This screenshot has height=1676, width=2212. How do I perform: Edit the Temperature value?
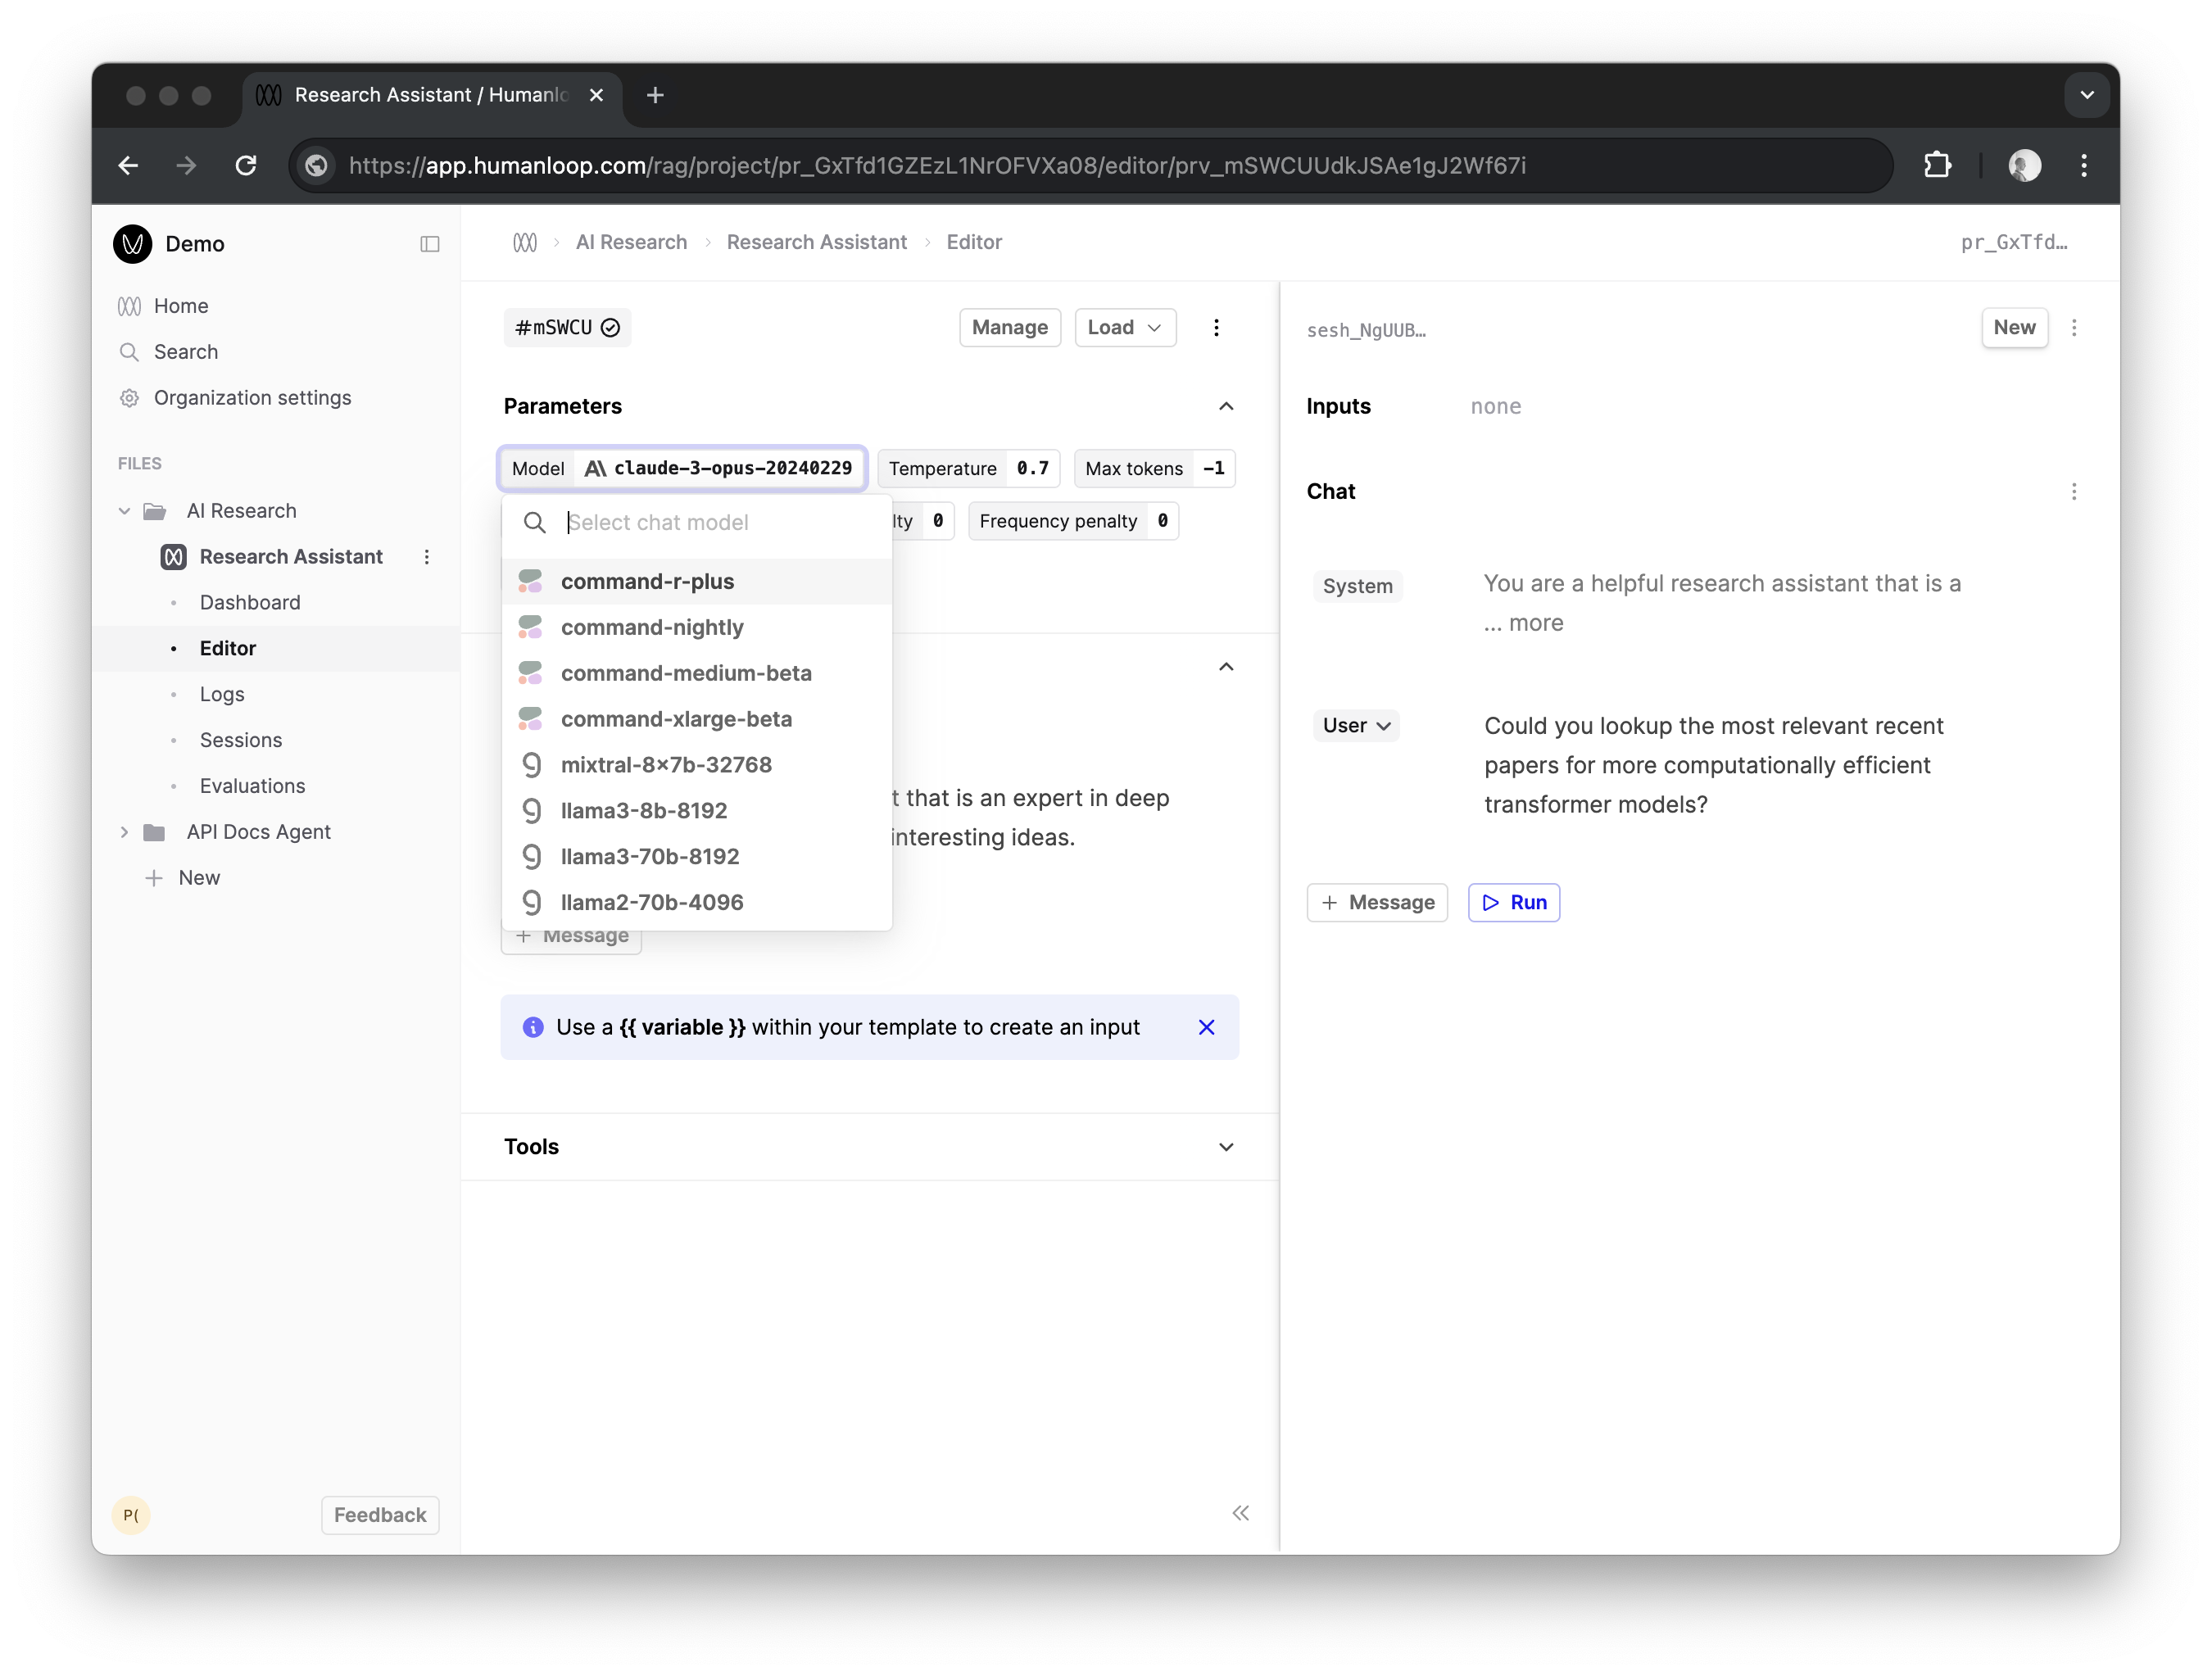point(1033,469)
